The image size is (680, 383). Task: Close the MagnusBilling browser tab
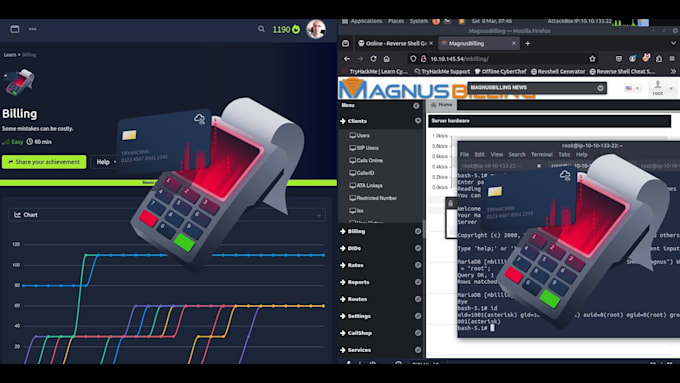click(x=514, y=43)
